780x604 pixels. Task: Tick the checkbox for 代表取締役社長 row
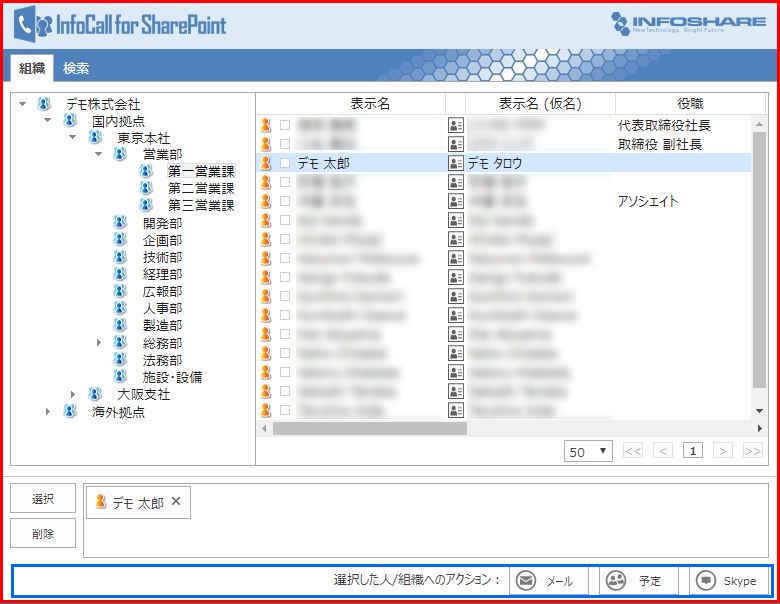(x=285, y=125)
